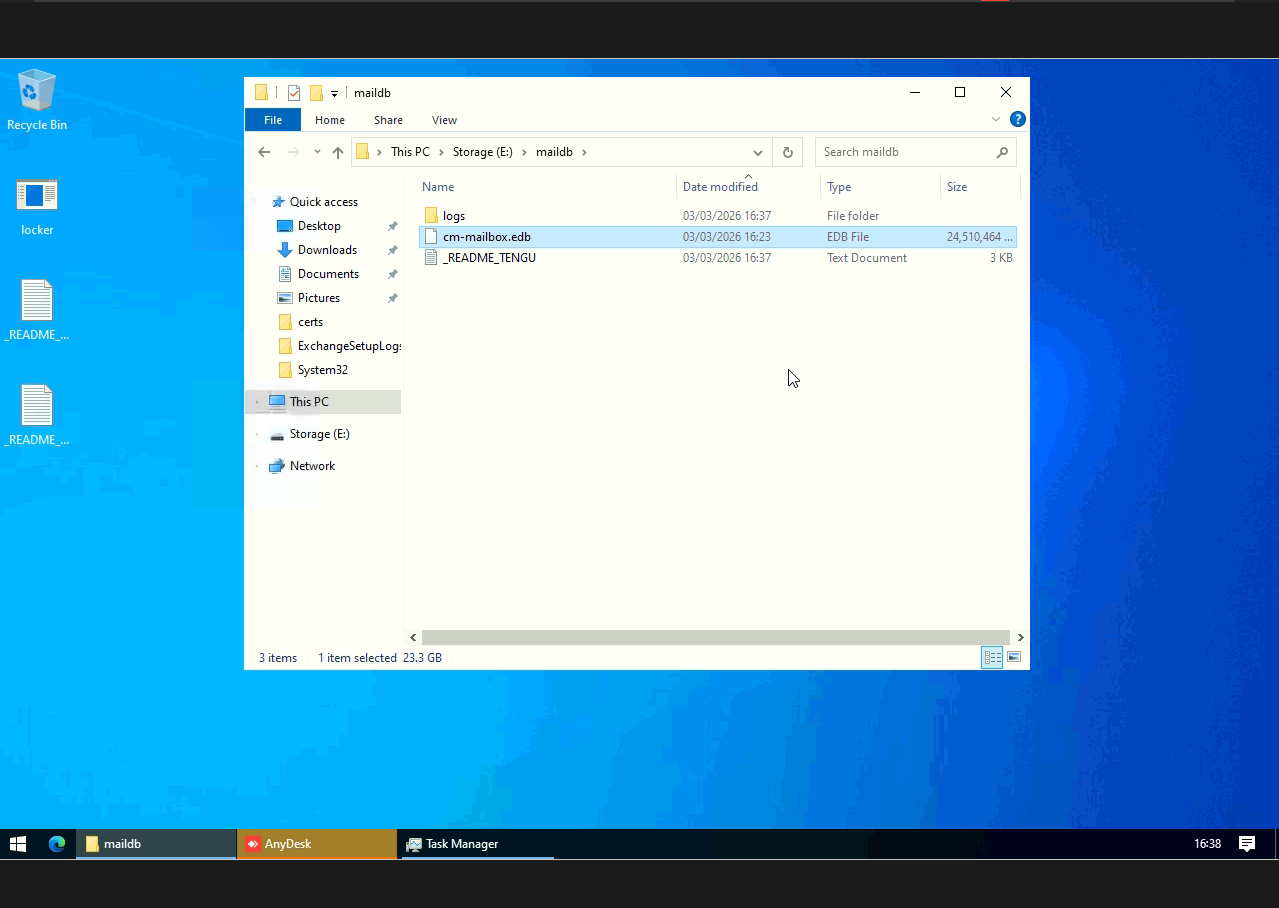Click the horizontal scrollbar thumb
1279x908 pixels.
[x=715, y=637]
